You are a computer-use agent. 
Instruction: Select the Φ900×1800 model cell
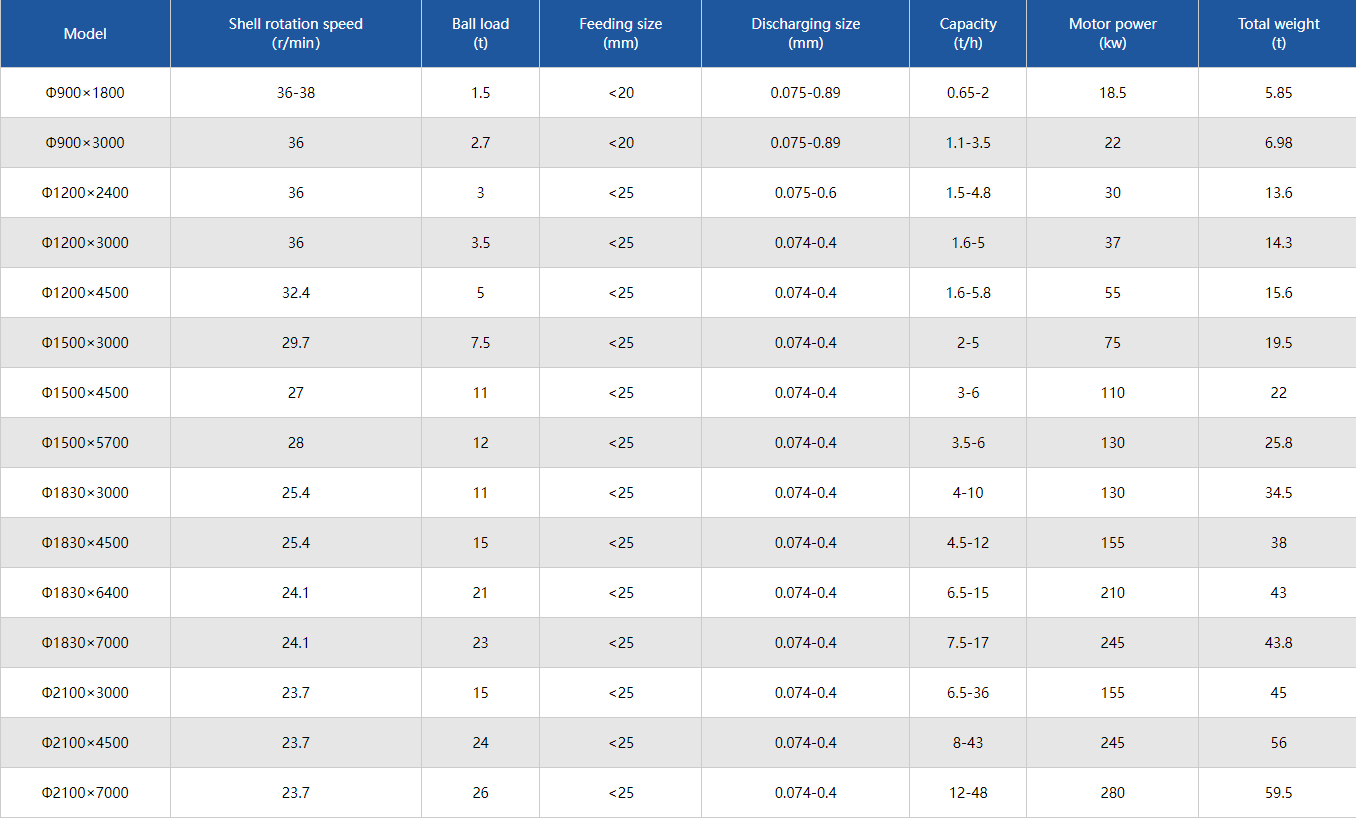(85, 93)
